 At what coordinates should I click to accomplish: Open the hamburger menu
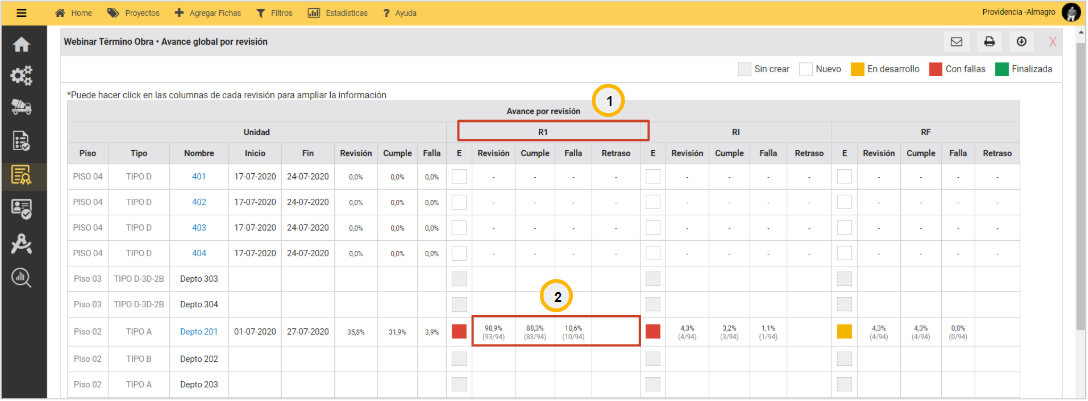click(x=21, y=13)
